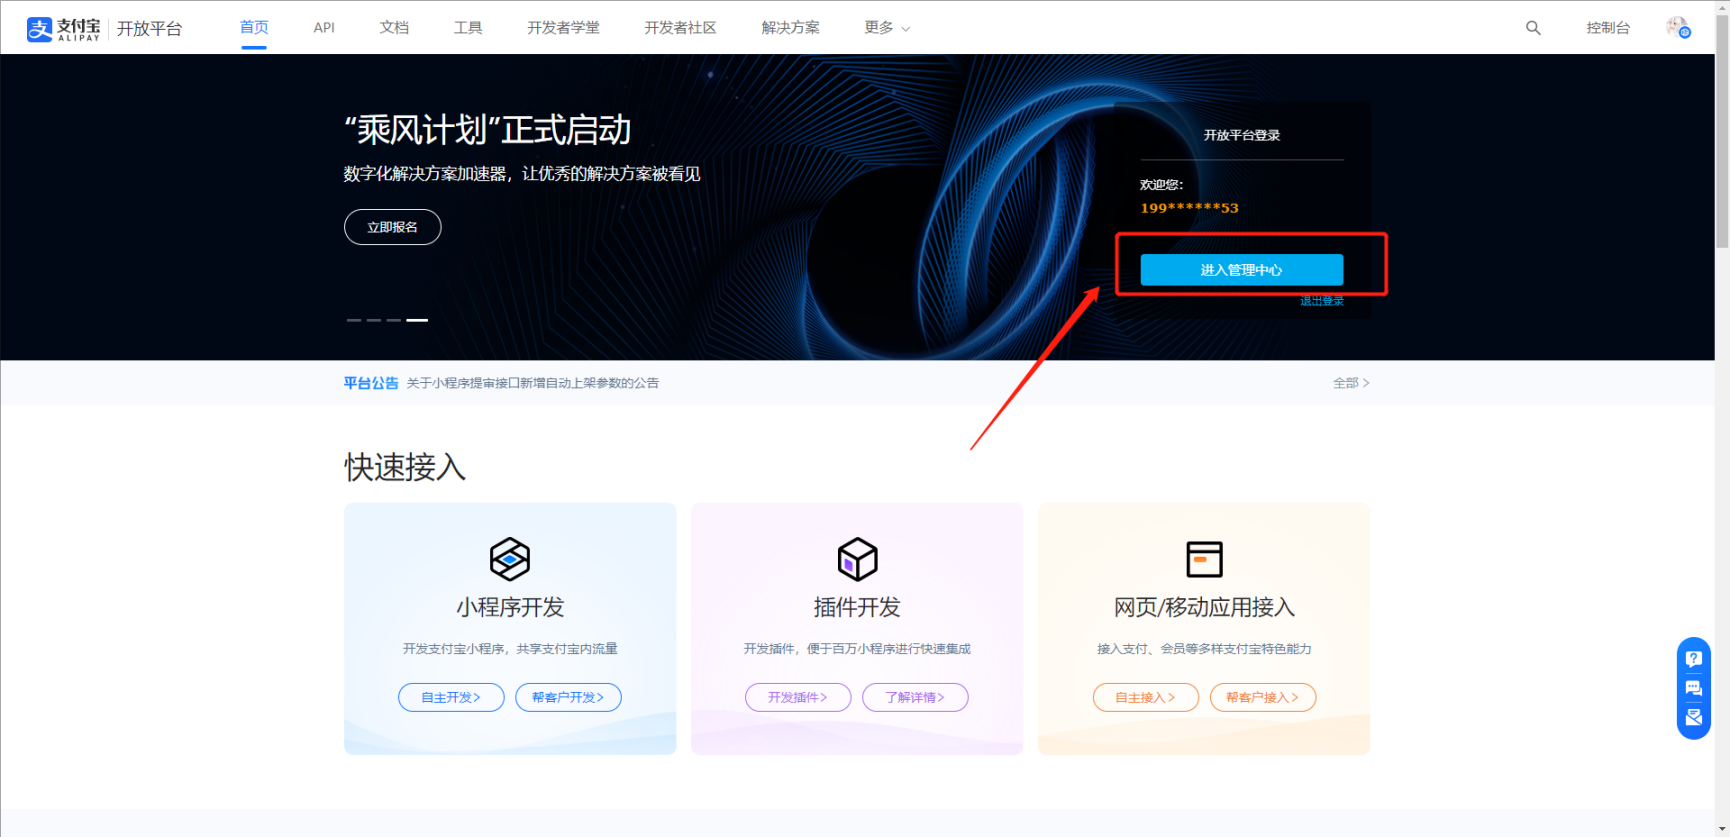Viewport: 1730px width, 837px height.
Task: Click the 自主开发 button
Action: point(451,697)
